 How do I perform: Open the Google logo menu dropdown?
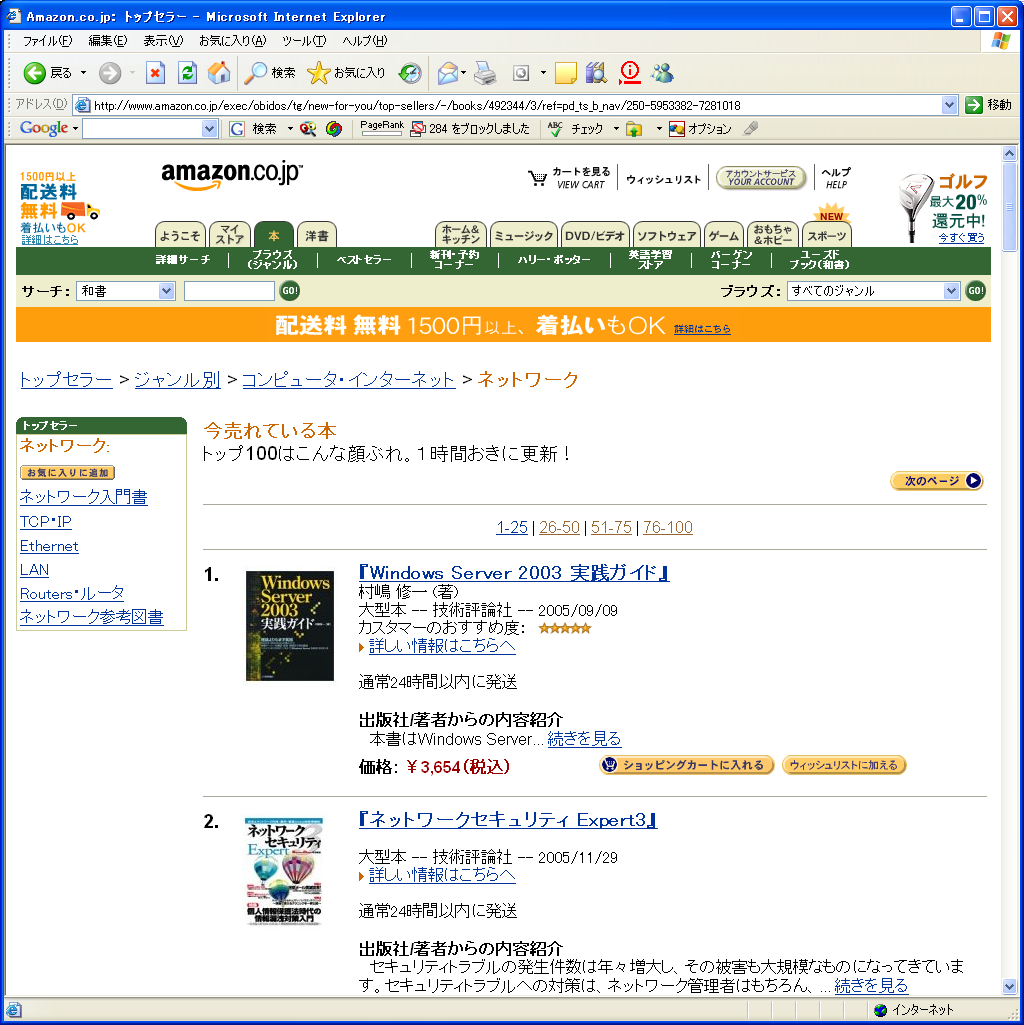[75, 129]
